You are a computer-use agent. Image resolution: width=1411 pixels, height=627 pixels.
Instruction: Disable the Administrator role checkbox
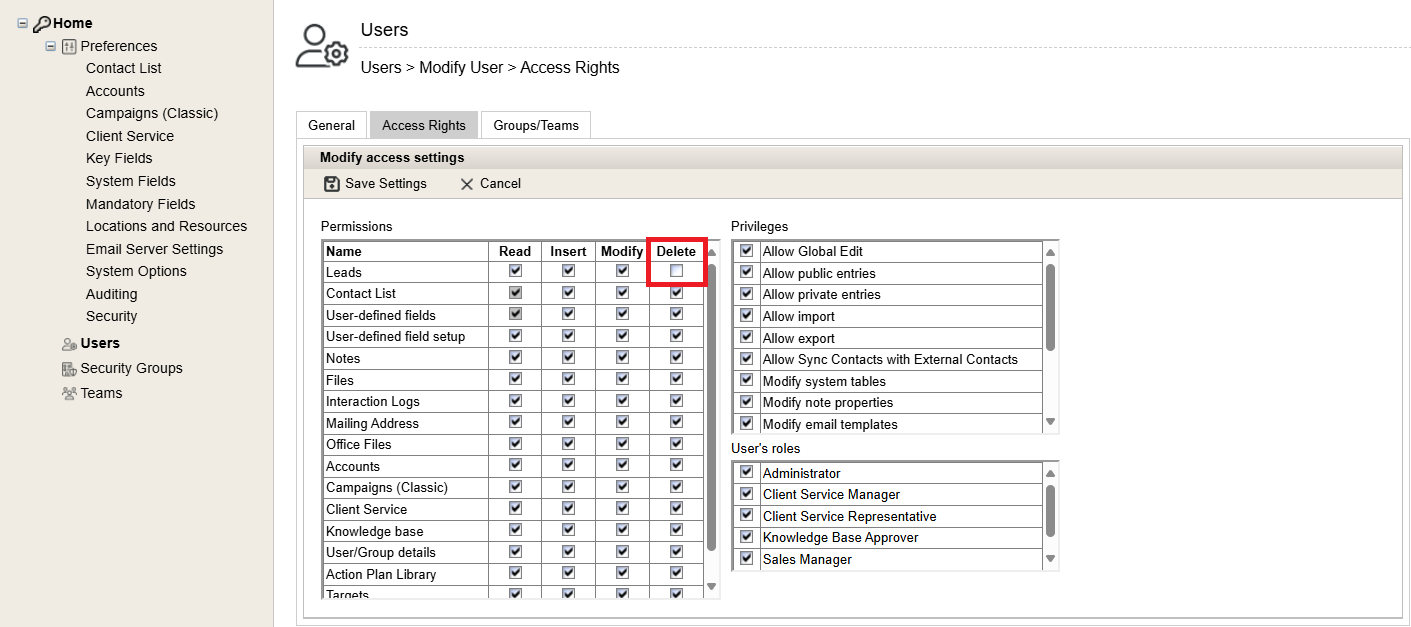pyautogui.click(x=746, y=472)
